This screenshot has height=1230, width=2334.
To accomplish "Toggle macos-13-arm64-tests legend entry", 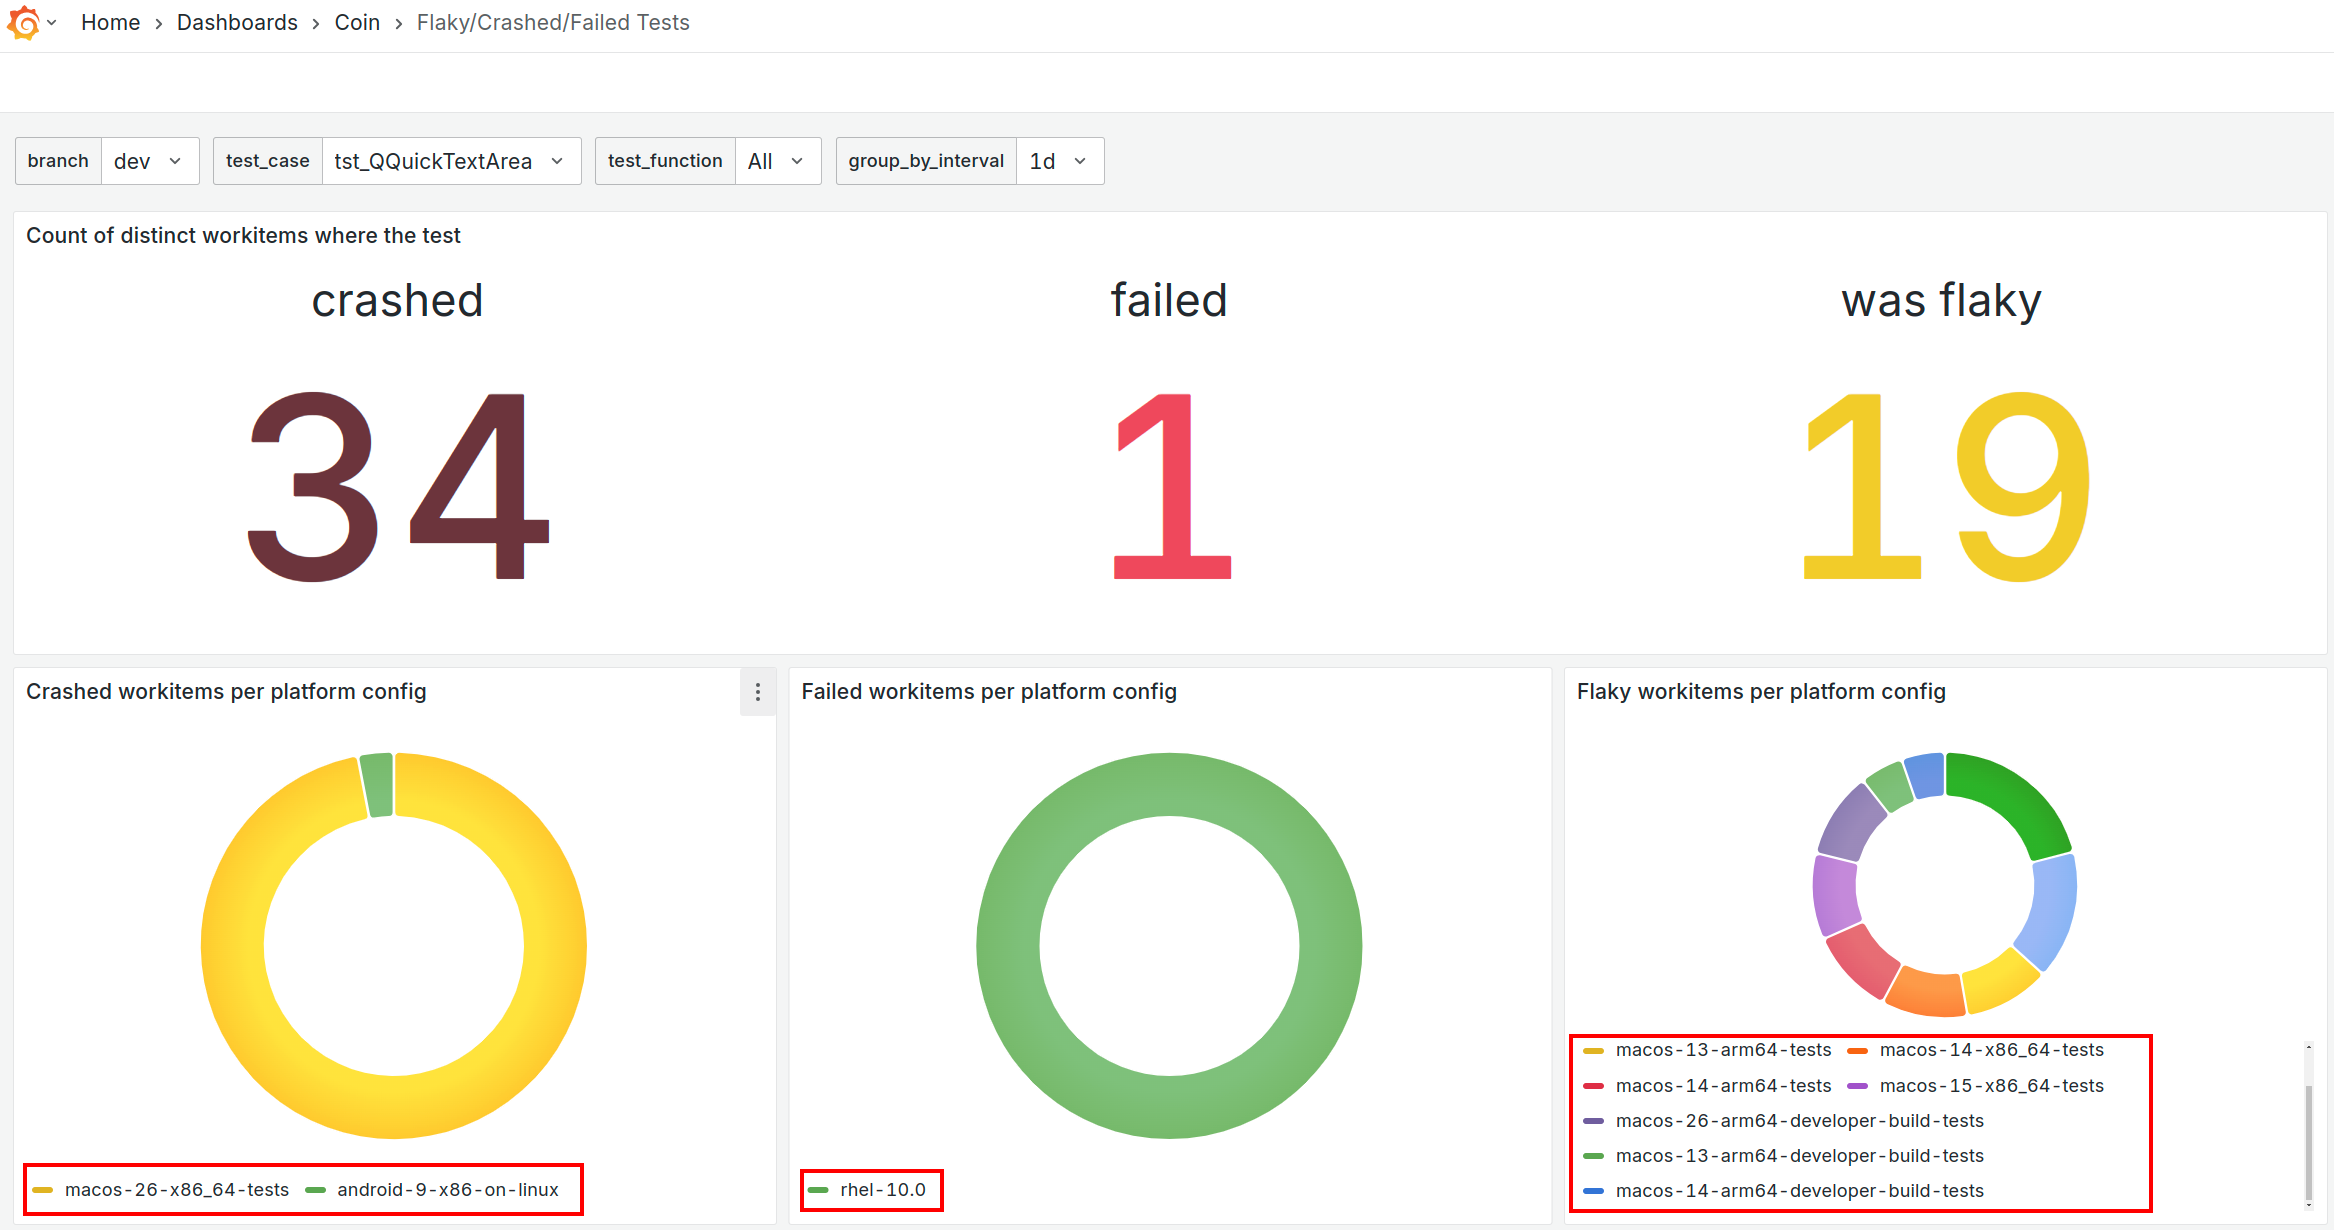I will pos(1722,1050).
